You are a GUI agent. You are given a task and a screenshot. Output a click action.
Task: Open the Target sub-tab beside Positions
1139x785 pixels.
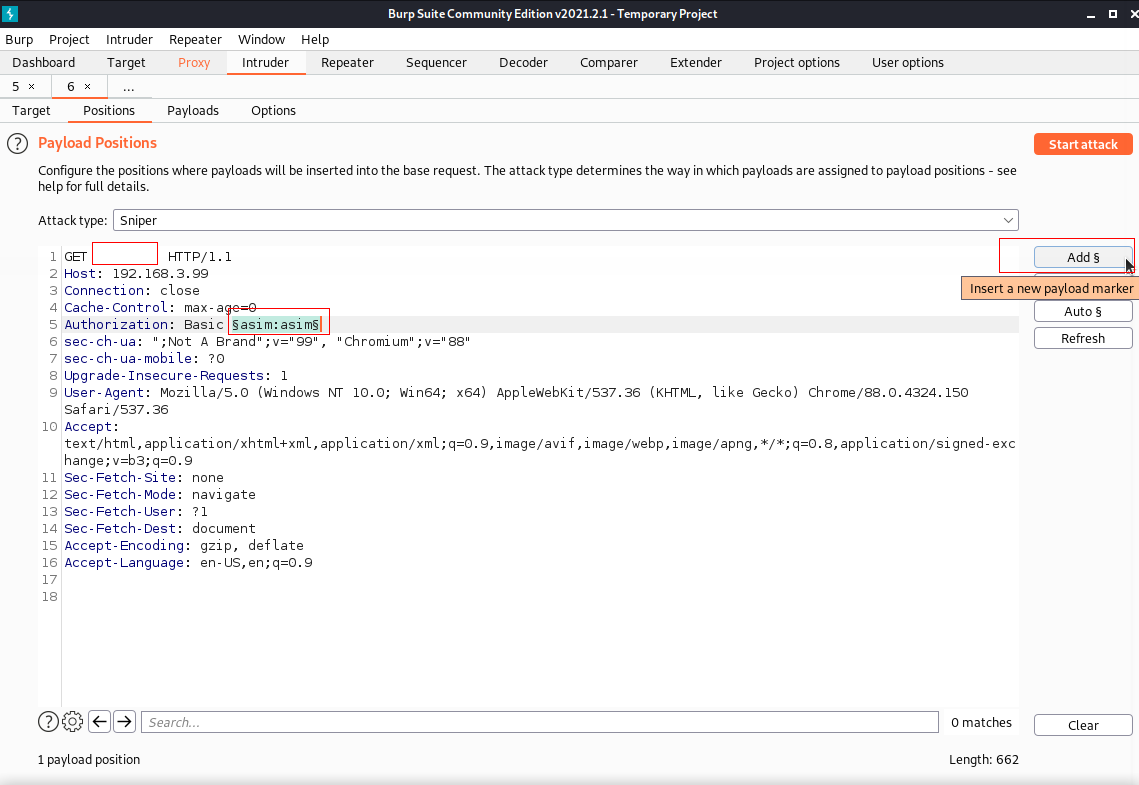coord(31,110)
